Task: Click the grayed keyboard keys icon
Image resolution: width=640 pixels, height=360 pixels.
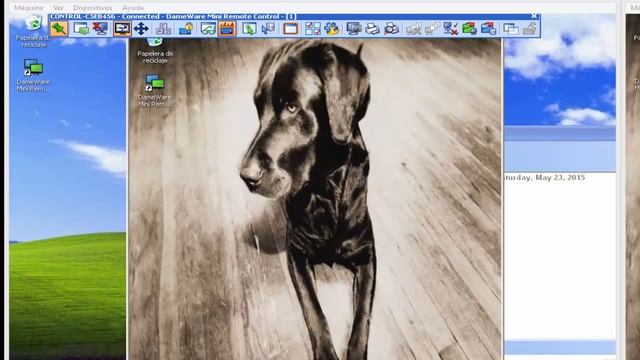Action: coord(164,29)
